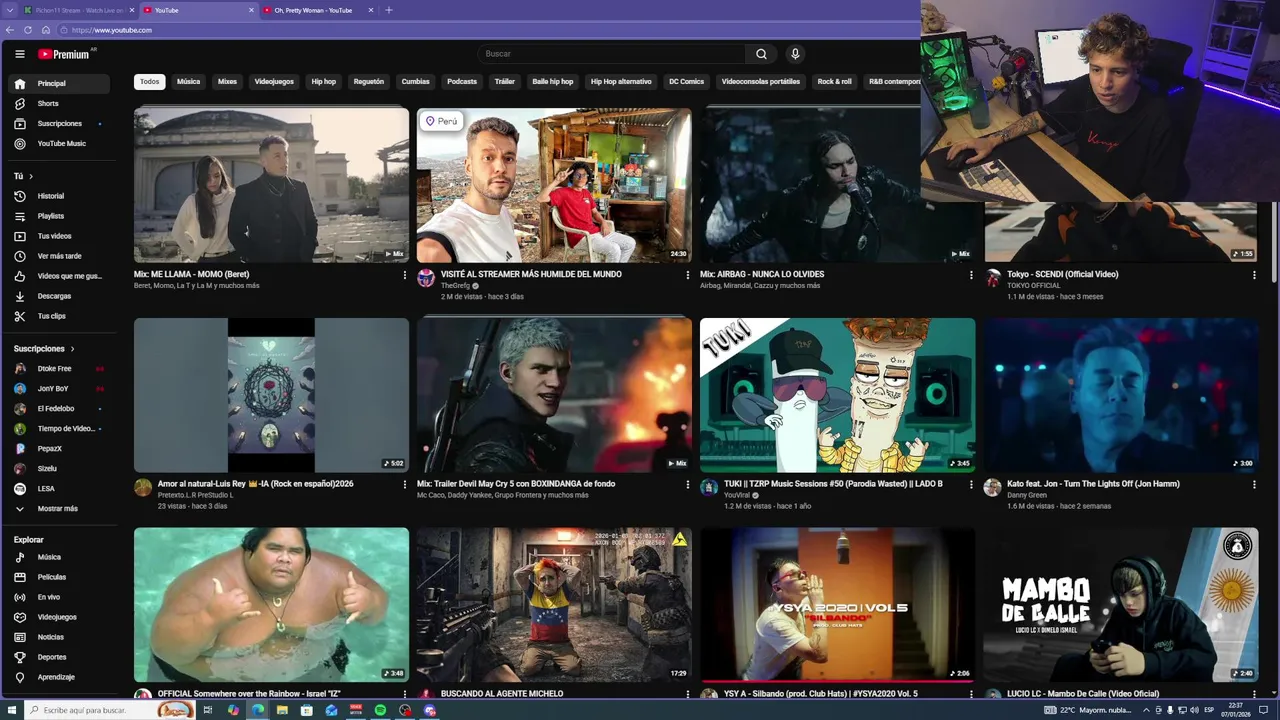The height and width of the screenshot is (720, 1280).
Task: Select the Hip hop filter chip
Action: pos(324,82)
